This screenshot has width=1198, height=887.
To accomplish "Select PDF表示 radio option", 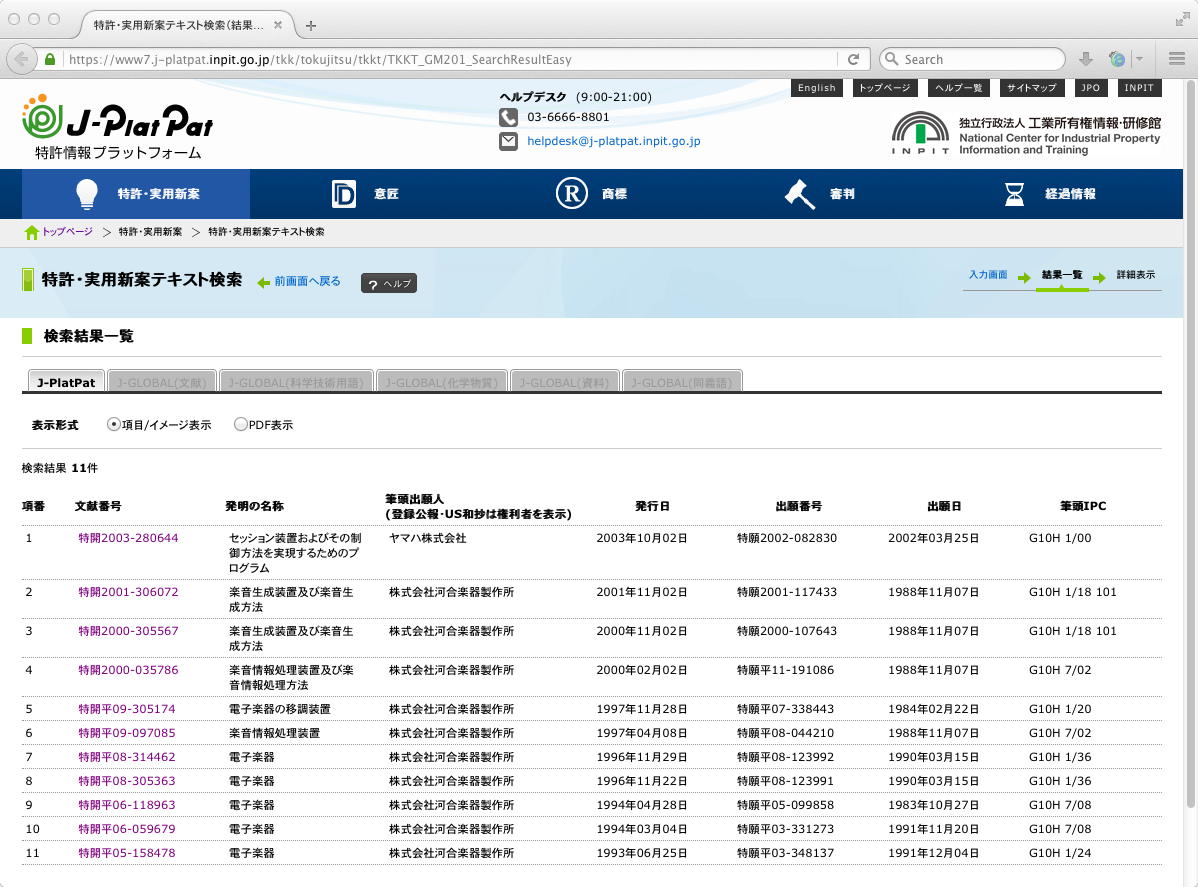I will coord(241,424).
